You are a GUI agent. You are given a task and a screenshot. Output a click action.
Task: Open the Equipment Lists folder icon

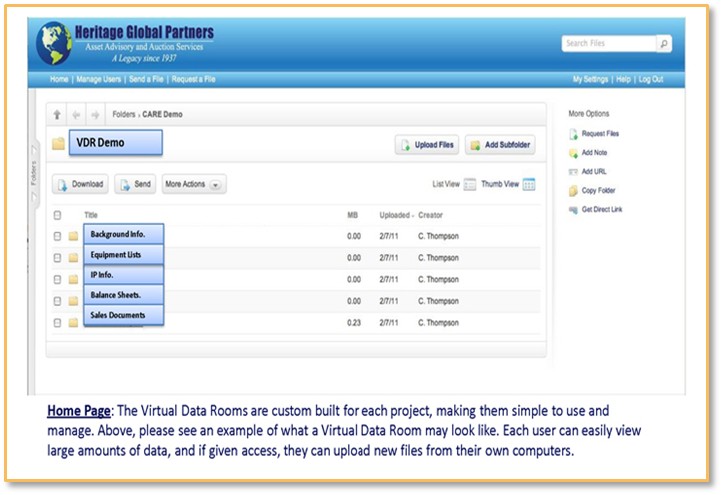tap(73, 258)
